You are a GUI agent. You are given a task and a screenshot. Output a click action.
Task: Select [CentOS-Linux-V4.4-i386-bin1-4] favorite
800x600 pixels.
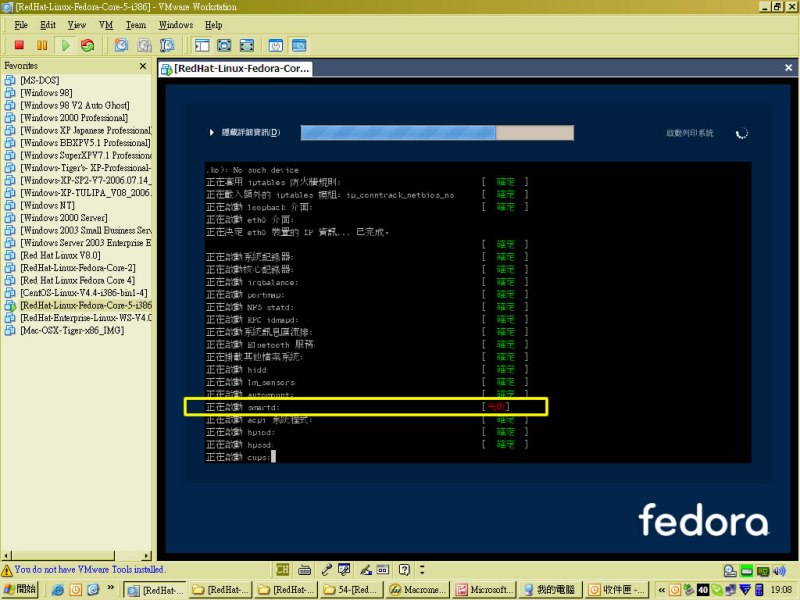(84, 292)
